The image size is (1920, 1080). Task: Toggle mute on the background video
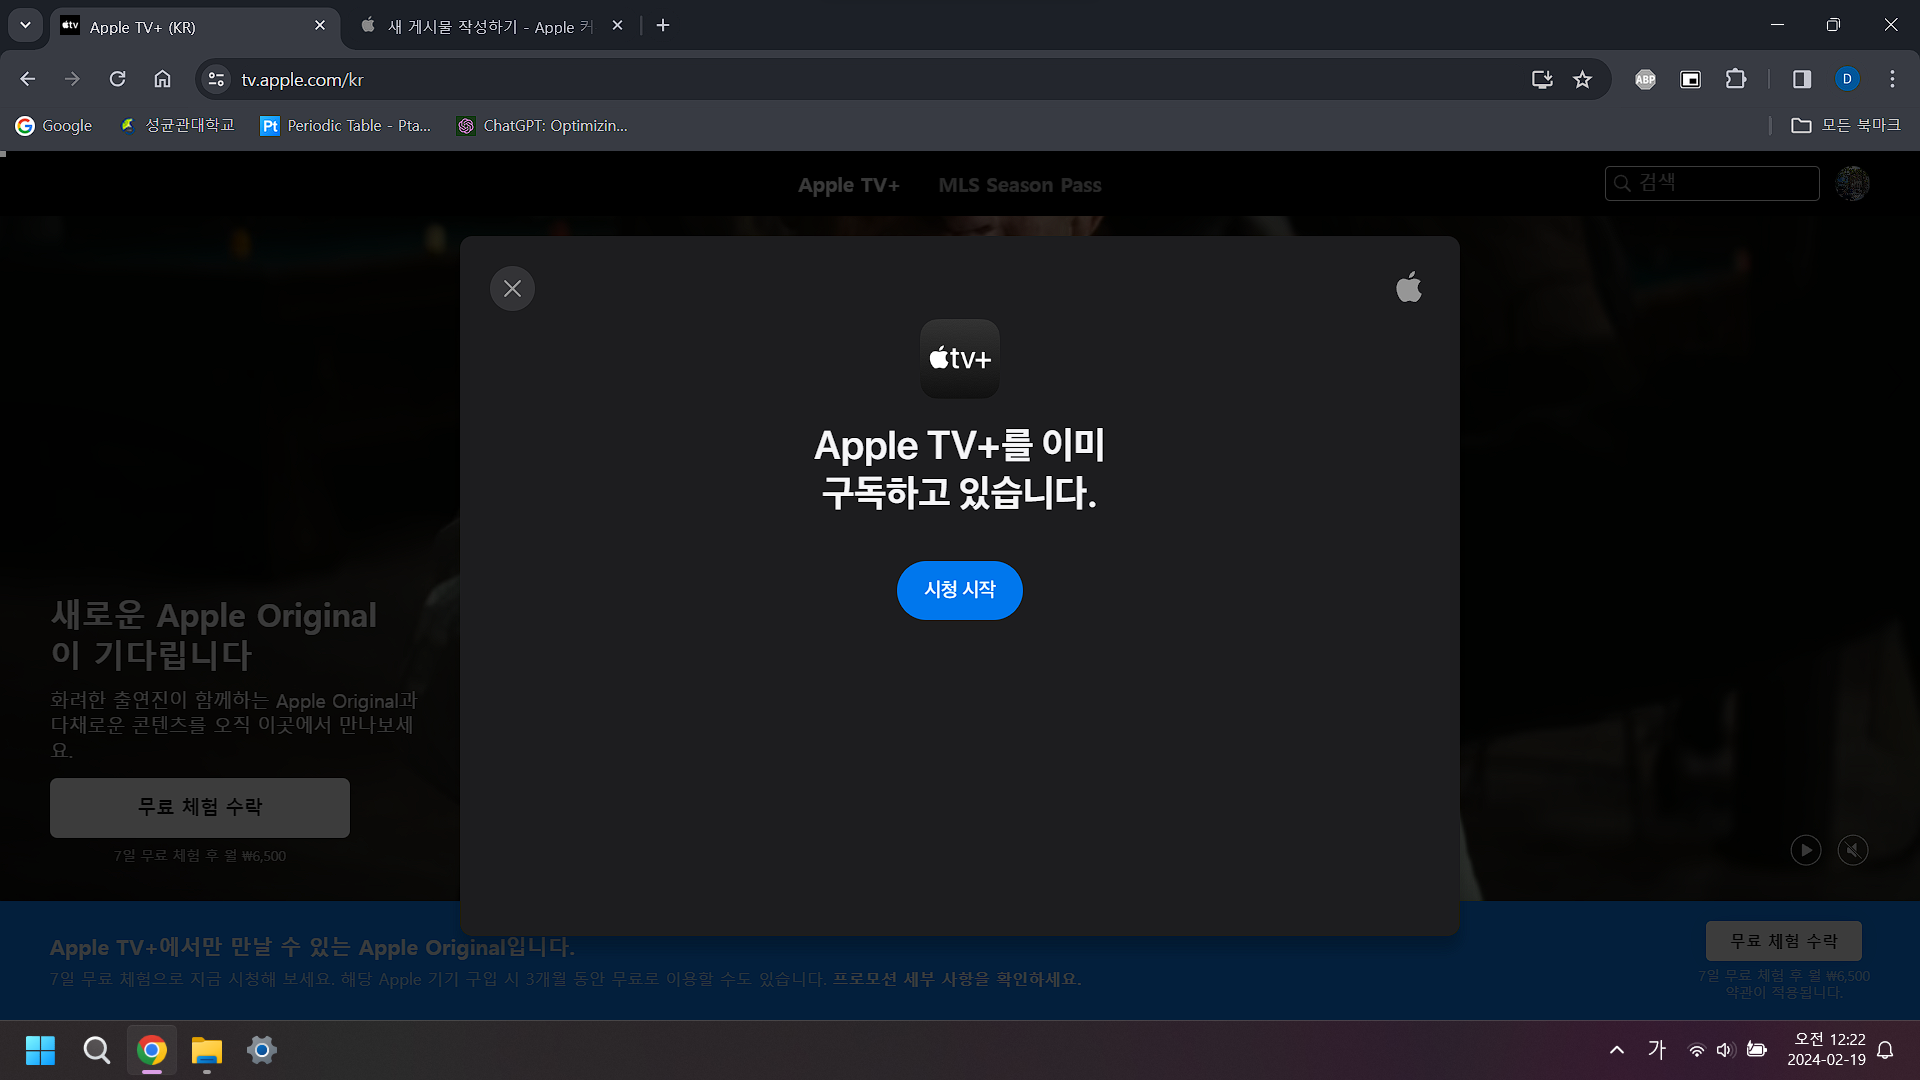coord(1852,850)
